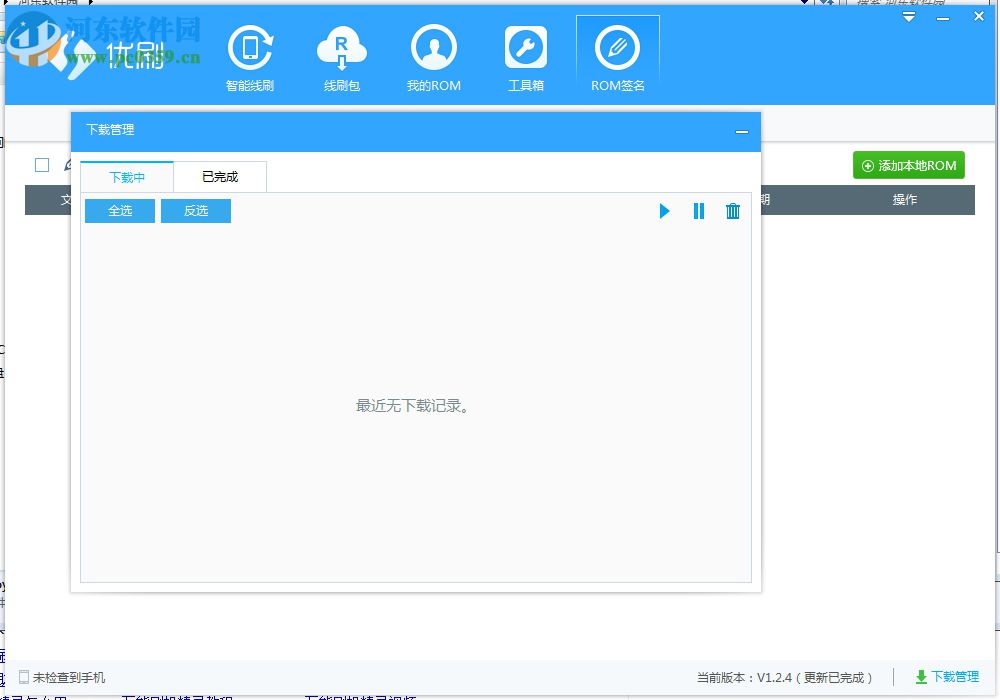Pause downloads with the pause icon
The width and height of the screenshot is (1000, 700).
pos(699,211)
